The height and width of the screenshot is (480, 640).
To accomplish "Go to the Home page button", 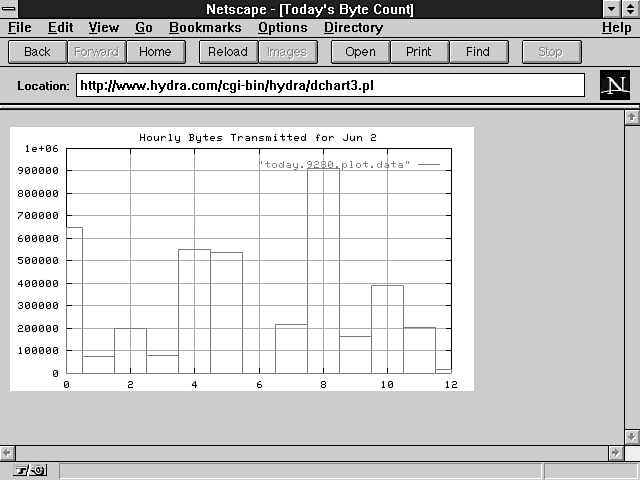I will [x=155, y=52].
